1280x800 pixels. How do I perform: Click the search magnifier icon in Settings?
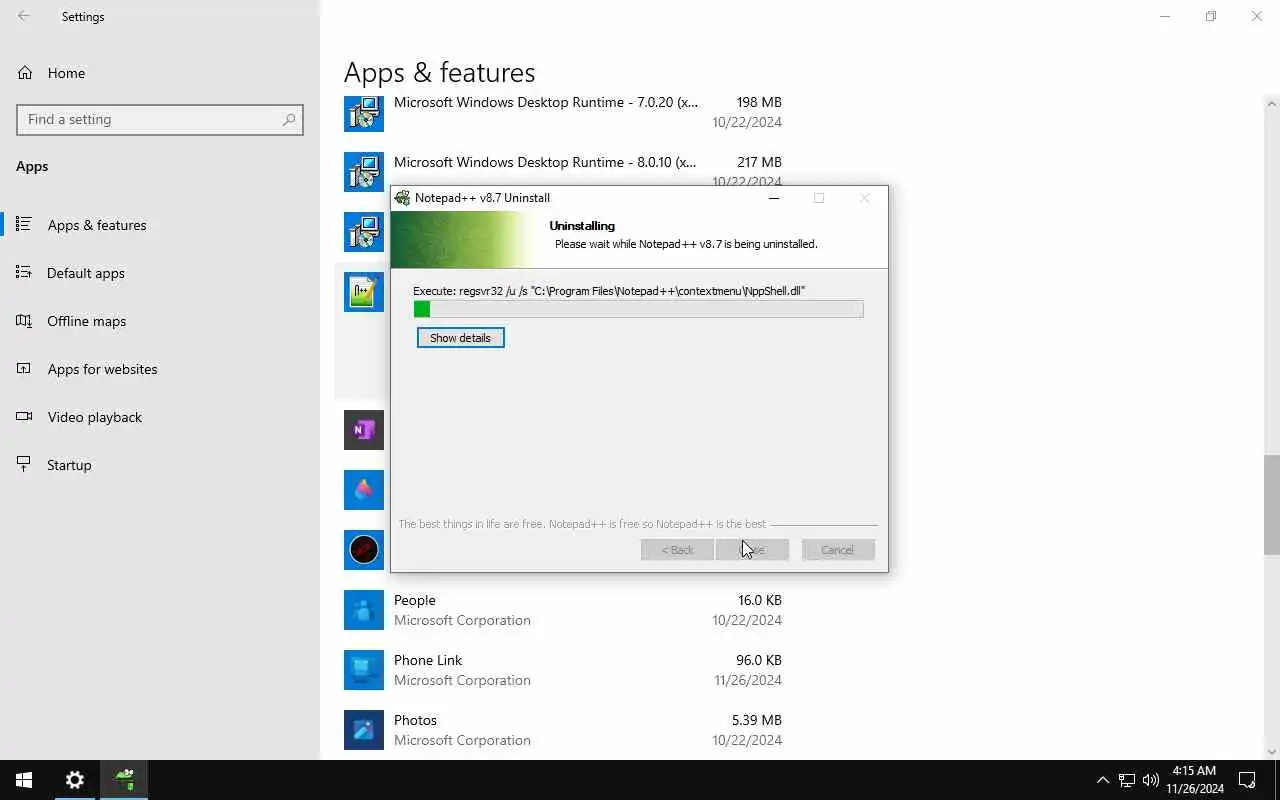289,119
